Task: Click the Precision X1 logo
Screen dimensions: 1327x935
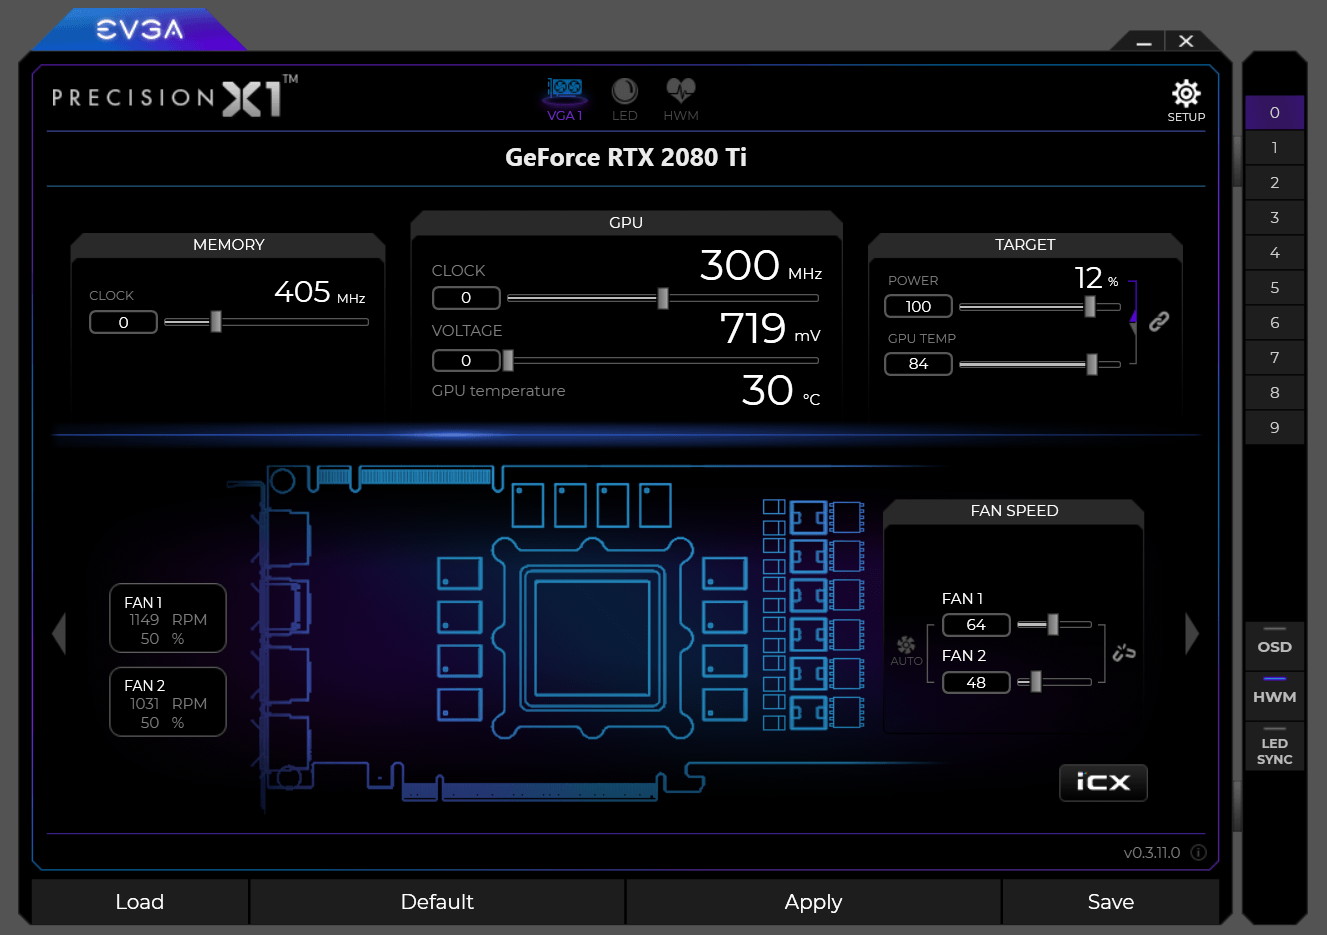Action: click(x=175, y=97)
